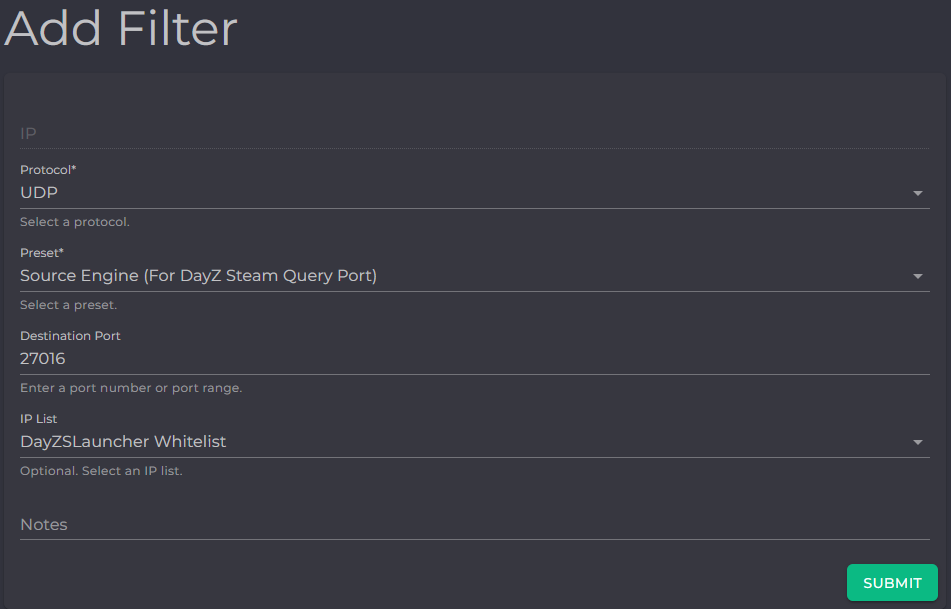Click the Destination Port label
This screenshot has height=609, width=951.
click(70, 335)
